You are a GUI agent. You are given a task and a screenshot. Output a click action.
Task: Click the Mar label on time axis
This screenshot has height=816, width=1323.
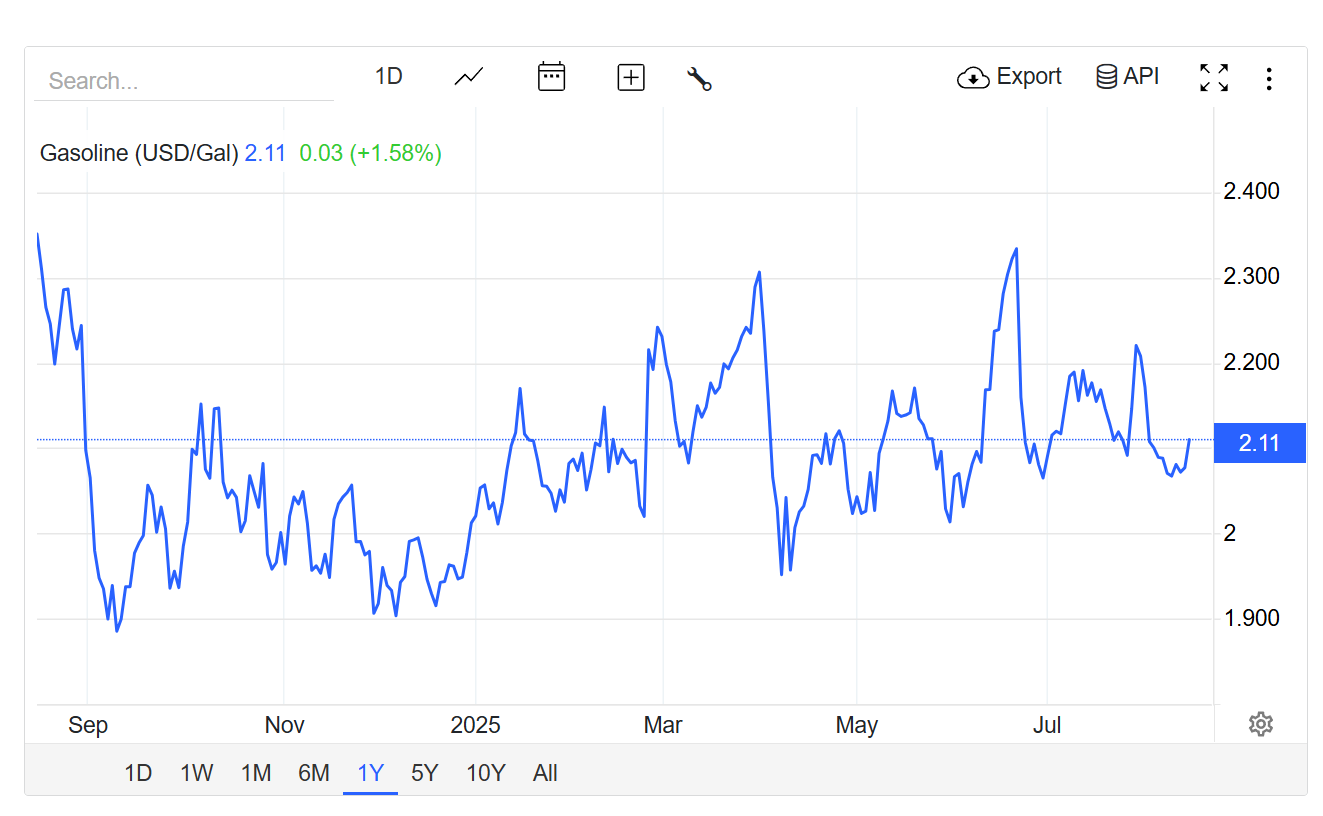(663, 726)
